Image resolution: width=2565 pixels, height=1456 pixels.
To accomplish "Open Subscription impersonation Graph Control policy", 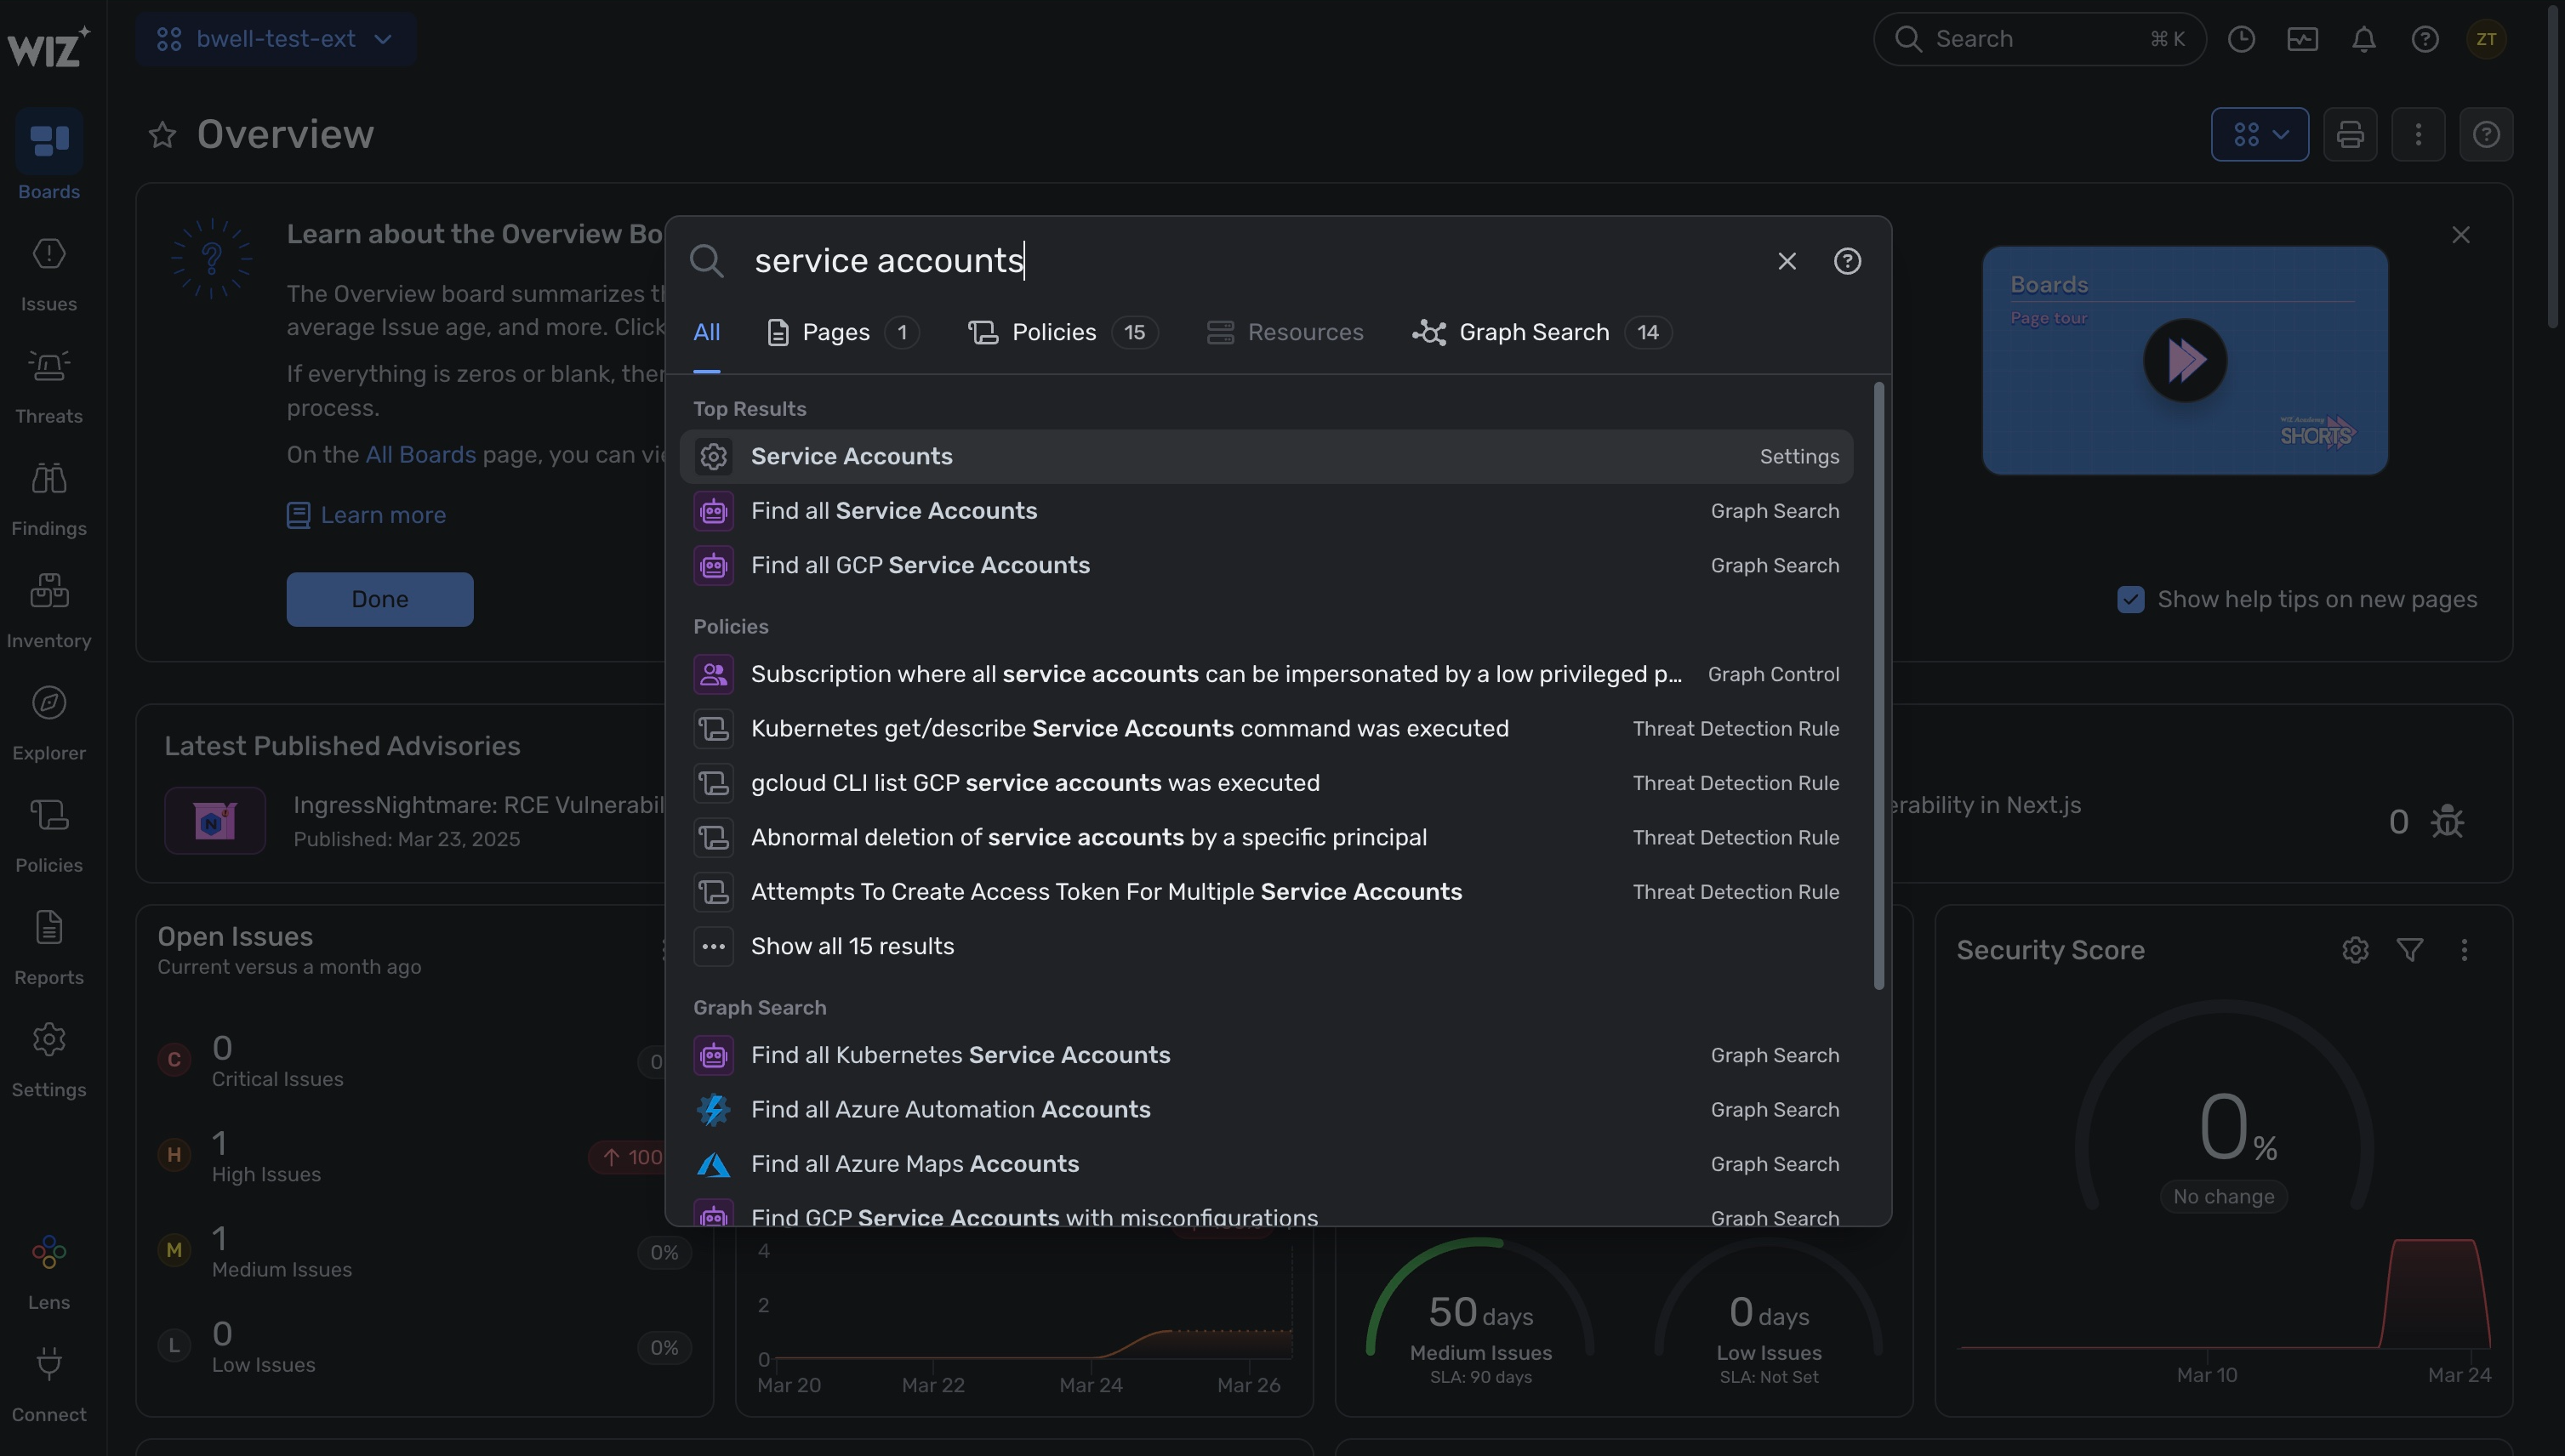I will (1266, 674).
